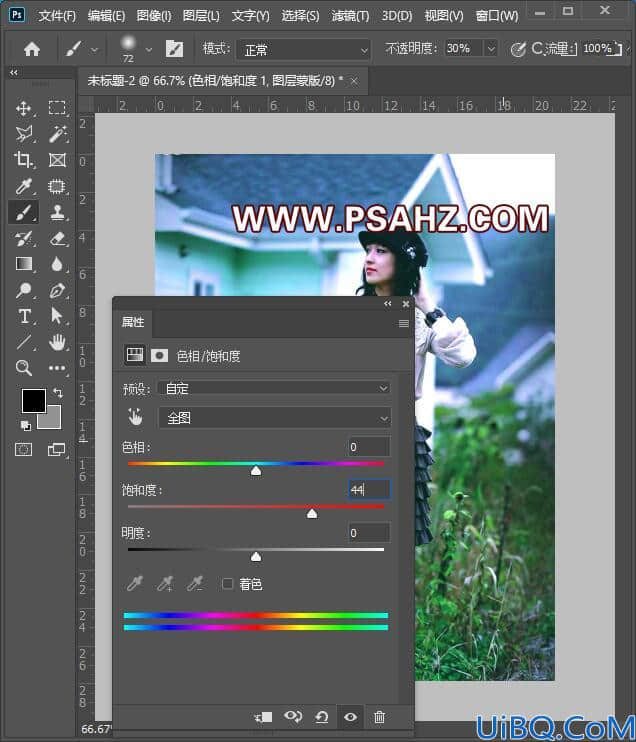Select the Line tool
Image resolution: width=636 pixels, height=742 pixels.
click(24, 342)
